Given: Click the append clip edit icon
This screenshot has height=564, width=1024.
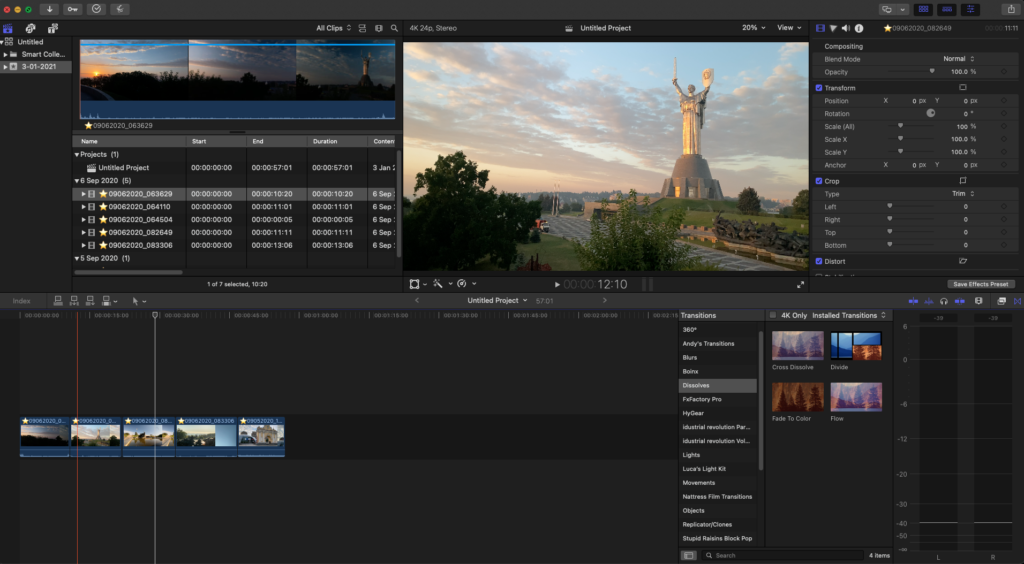Looking at the screenshot, I should click(90, 301).
